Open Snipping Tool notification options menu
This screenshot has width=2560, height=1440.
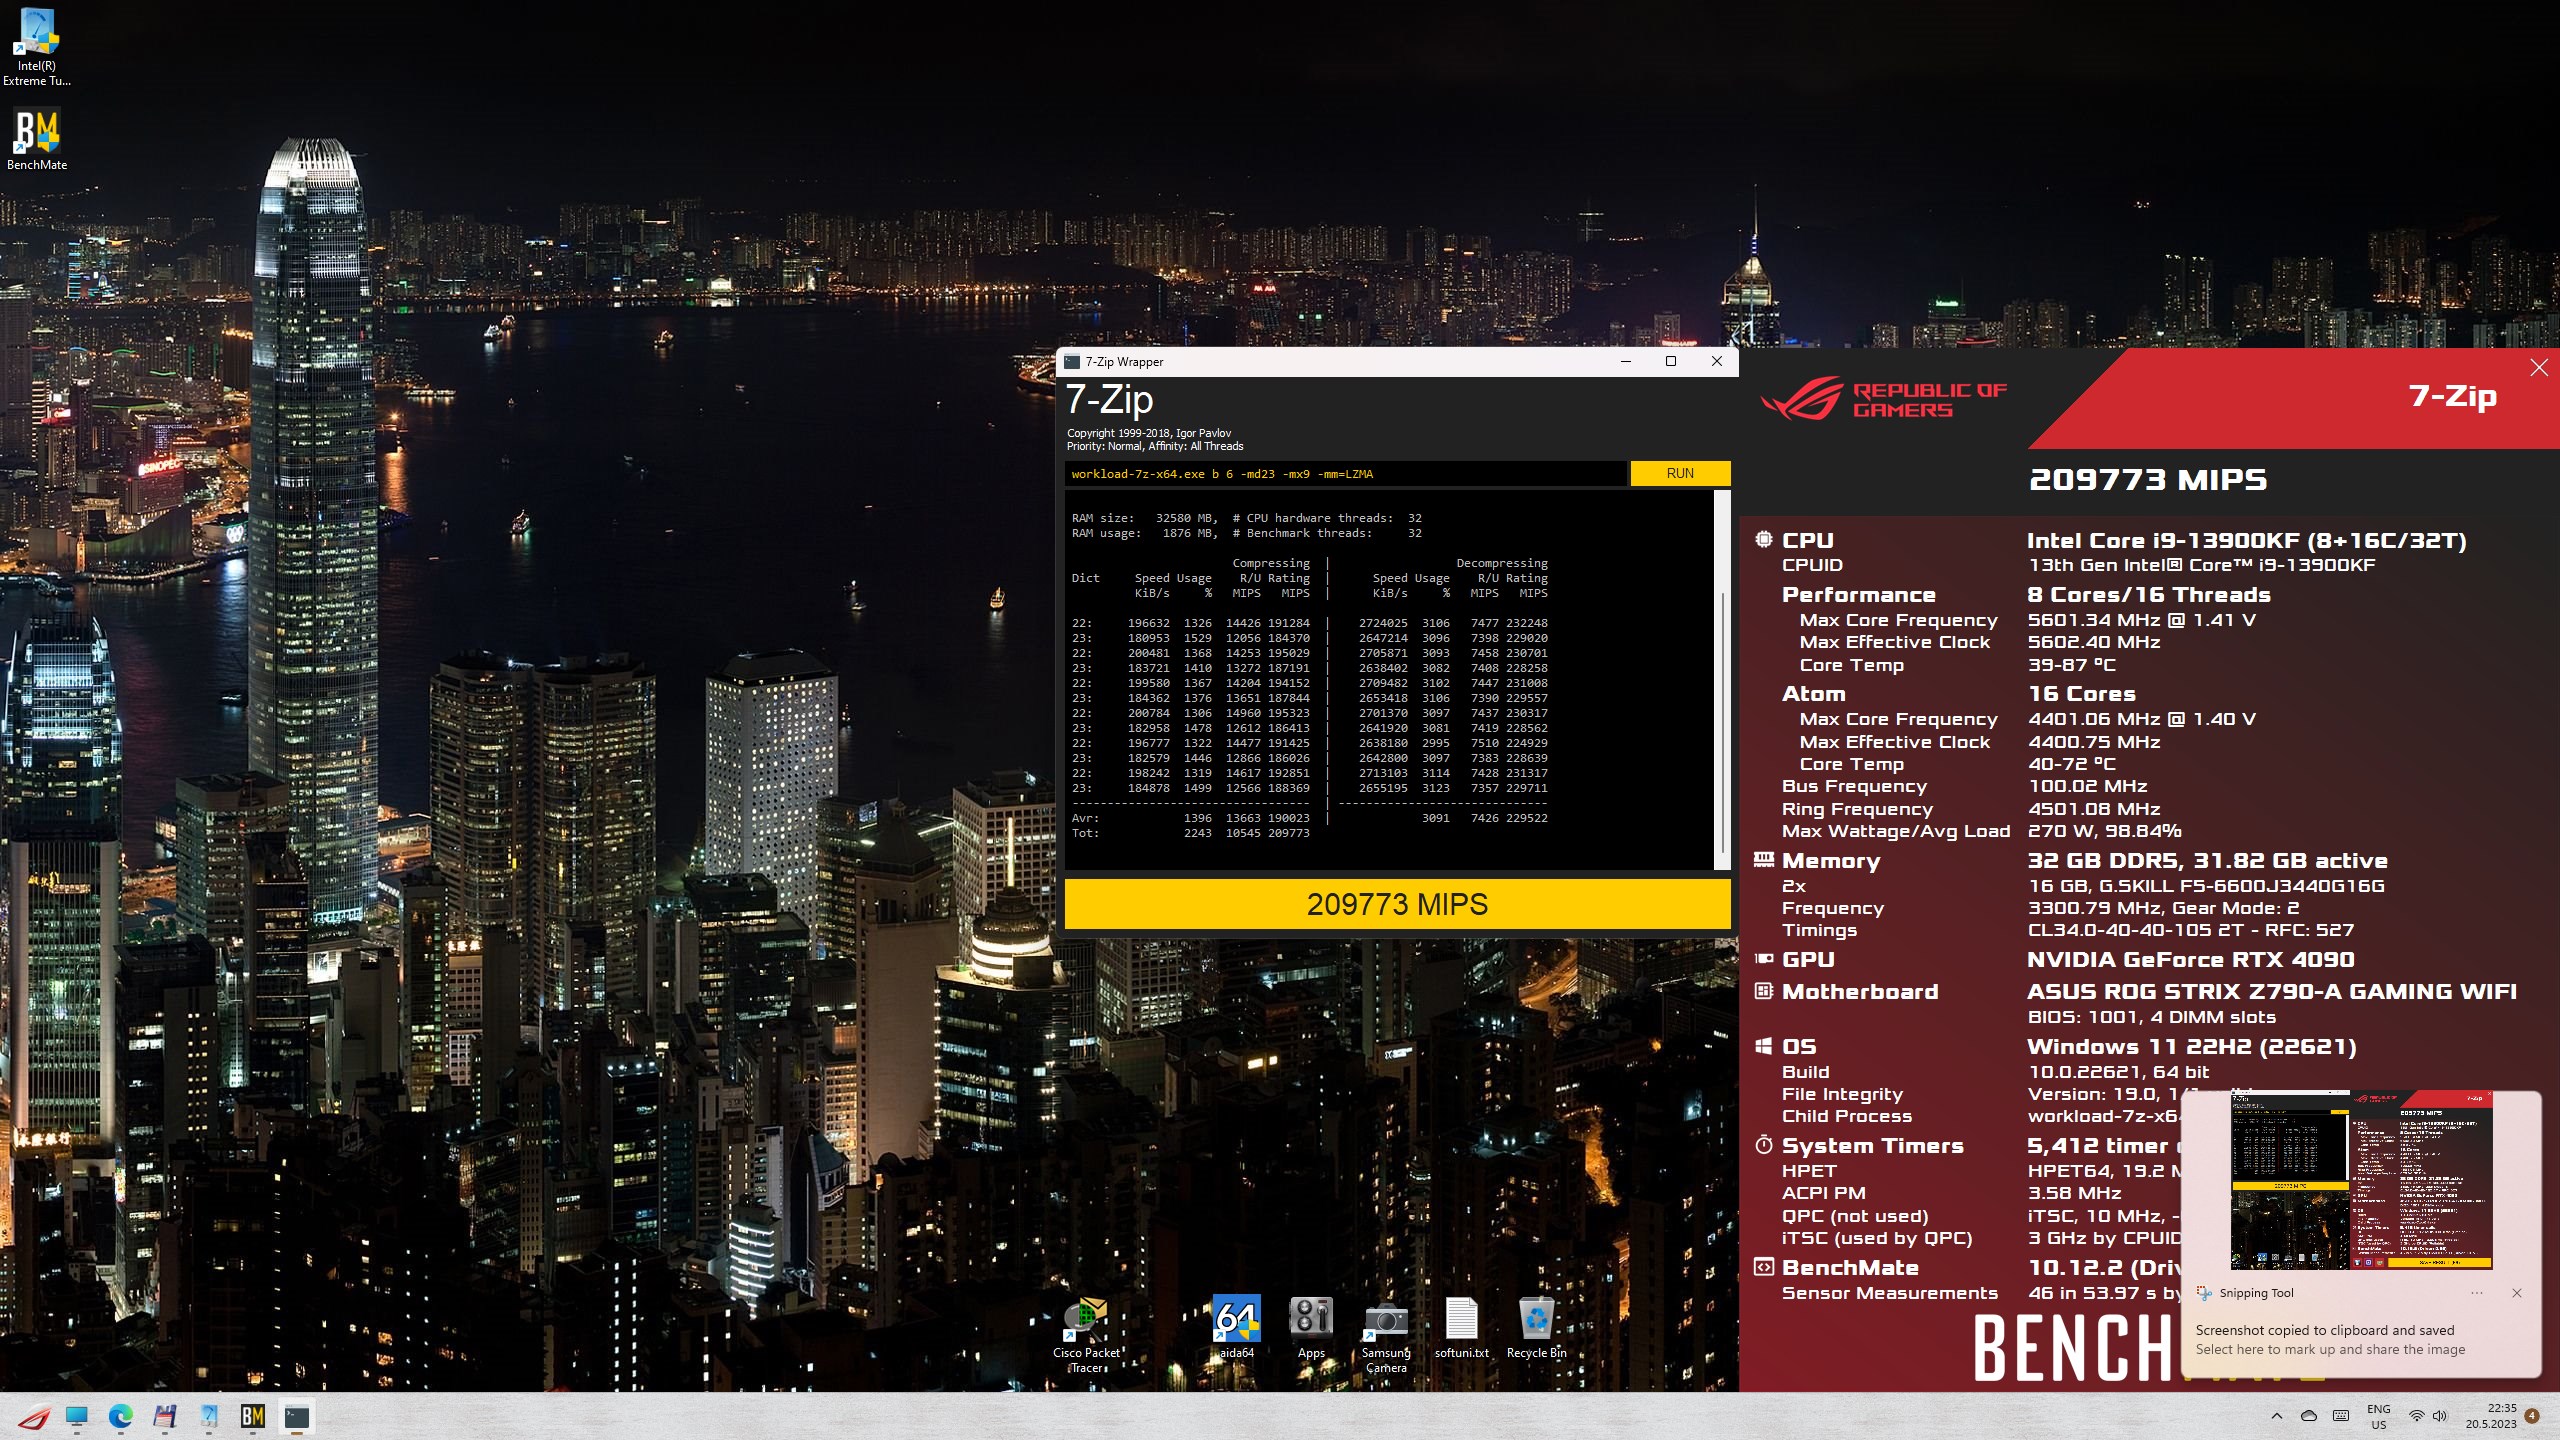click(x=2477, y=1293)
